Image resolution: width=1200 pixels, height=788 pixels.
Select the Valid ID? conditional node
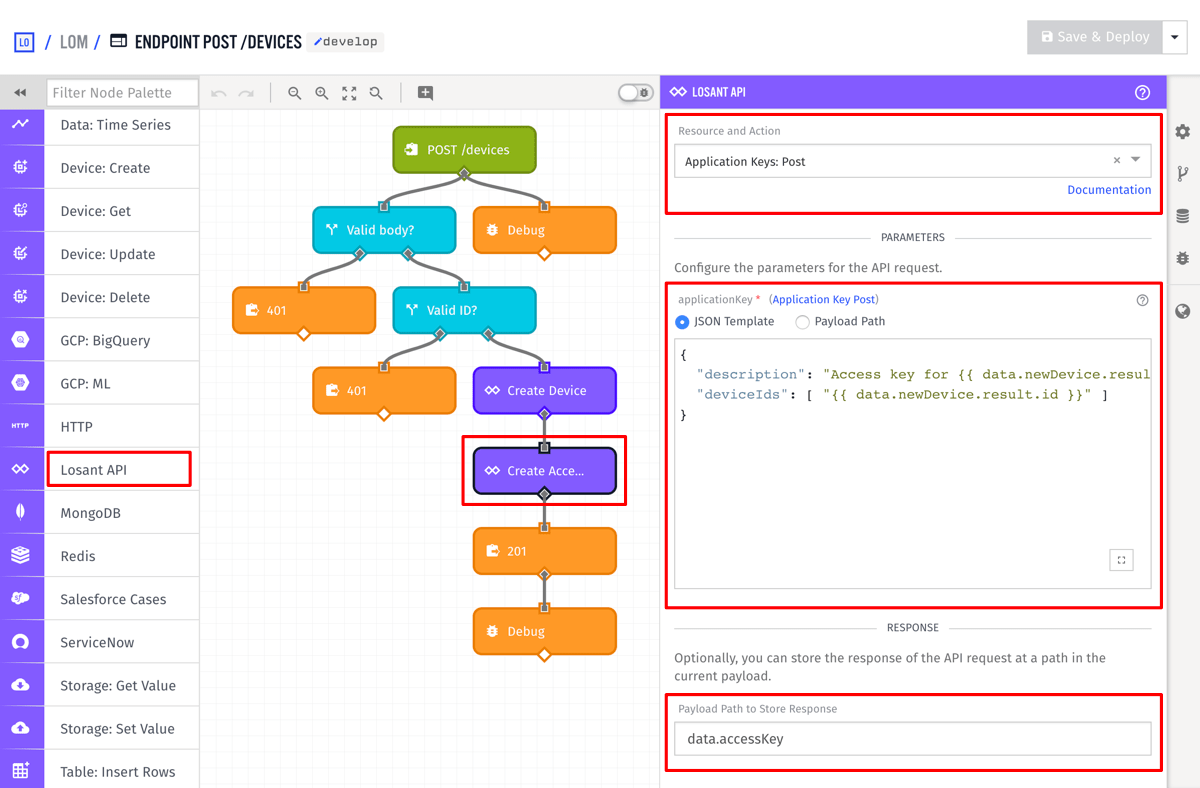[x=464, y=310]
